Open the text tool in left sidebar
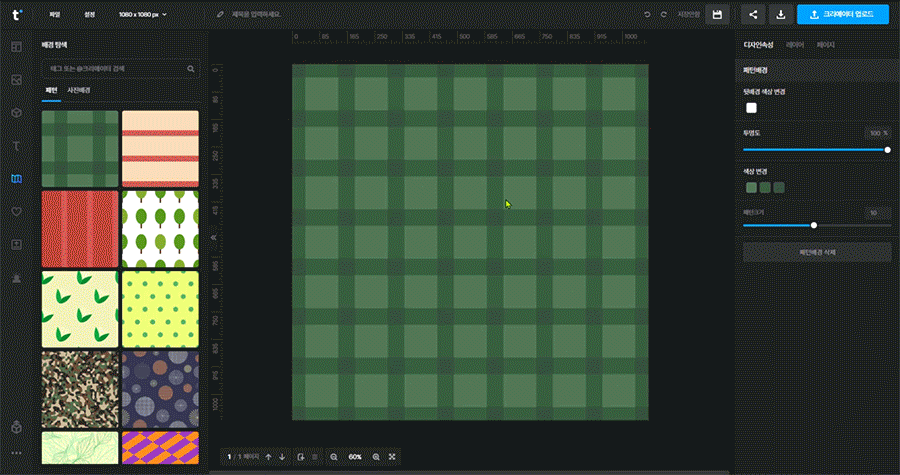The image size is (900, 475). coord(16,146)
